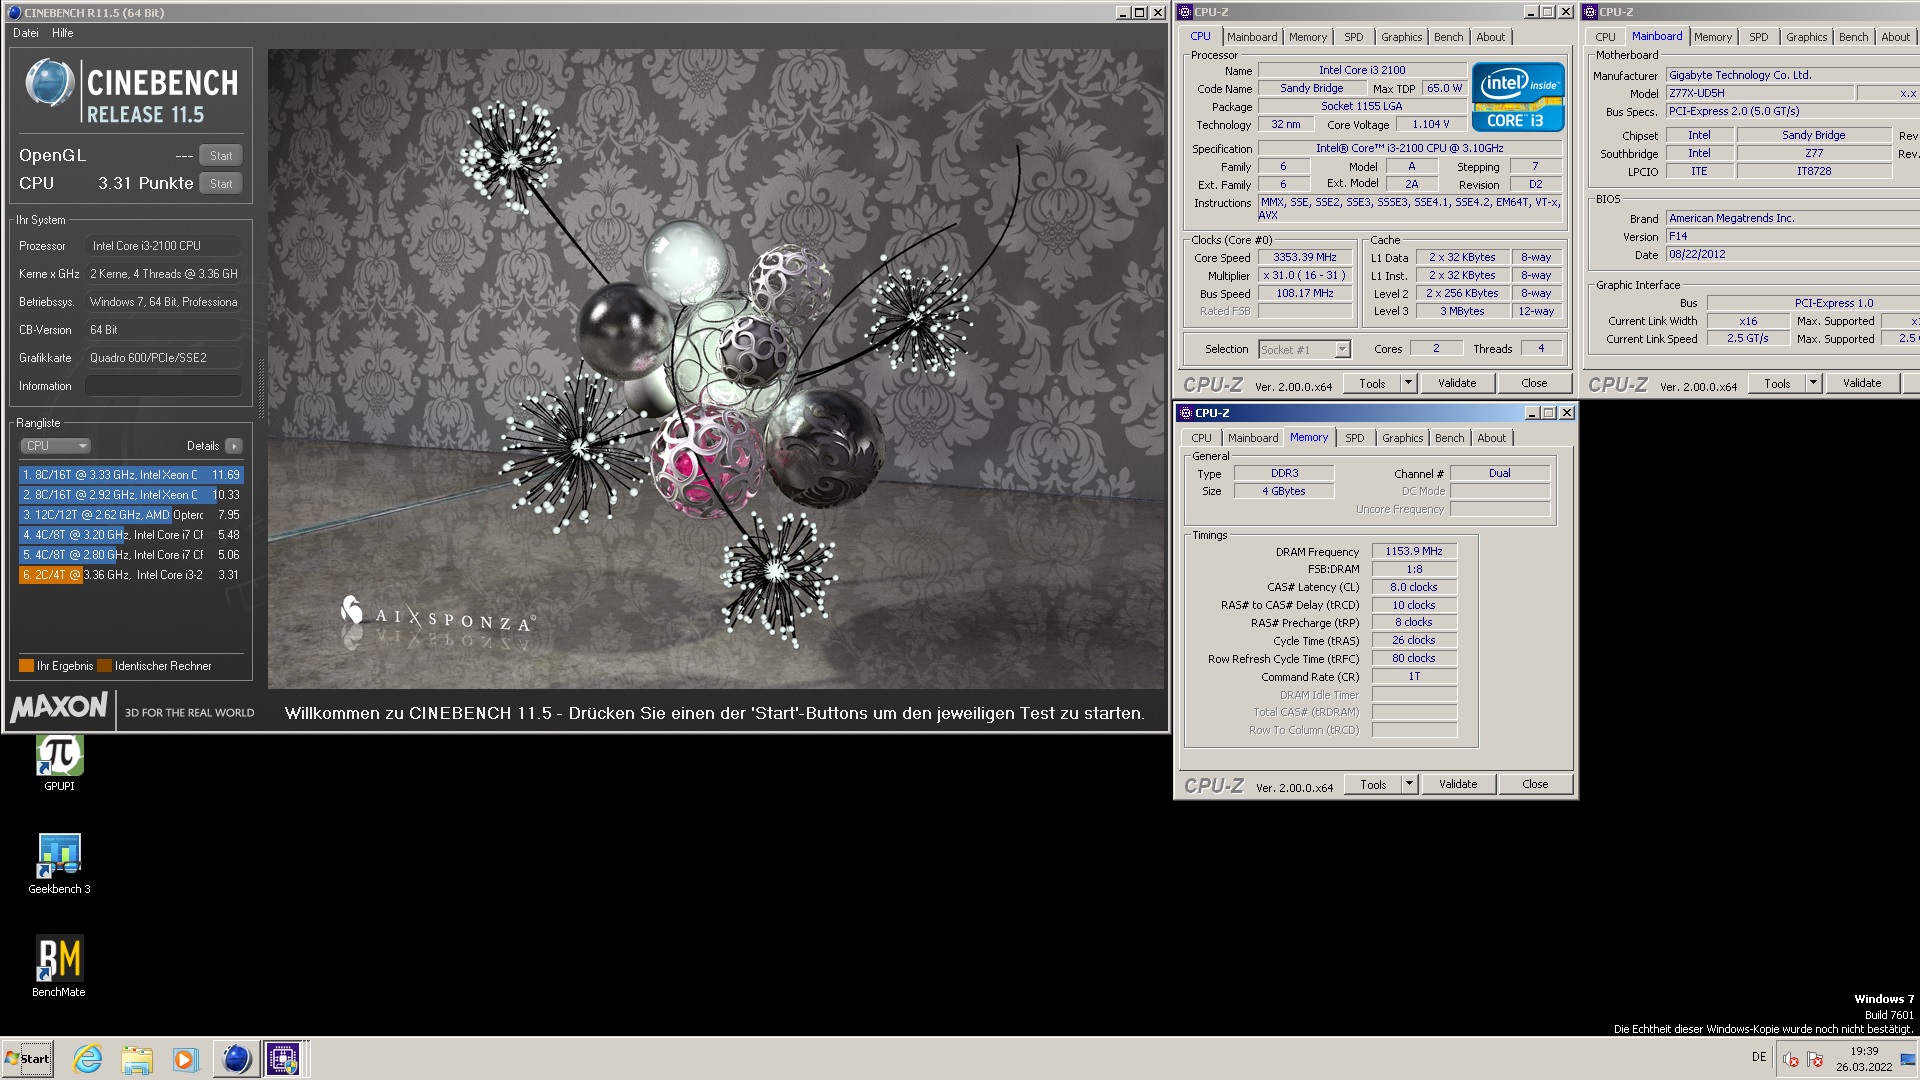Click Validate in Mainboard window
The height and width of the screenshot is (1080, 1920).
click(x=1862, y=383)
